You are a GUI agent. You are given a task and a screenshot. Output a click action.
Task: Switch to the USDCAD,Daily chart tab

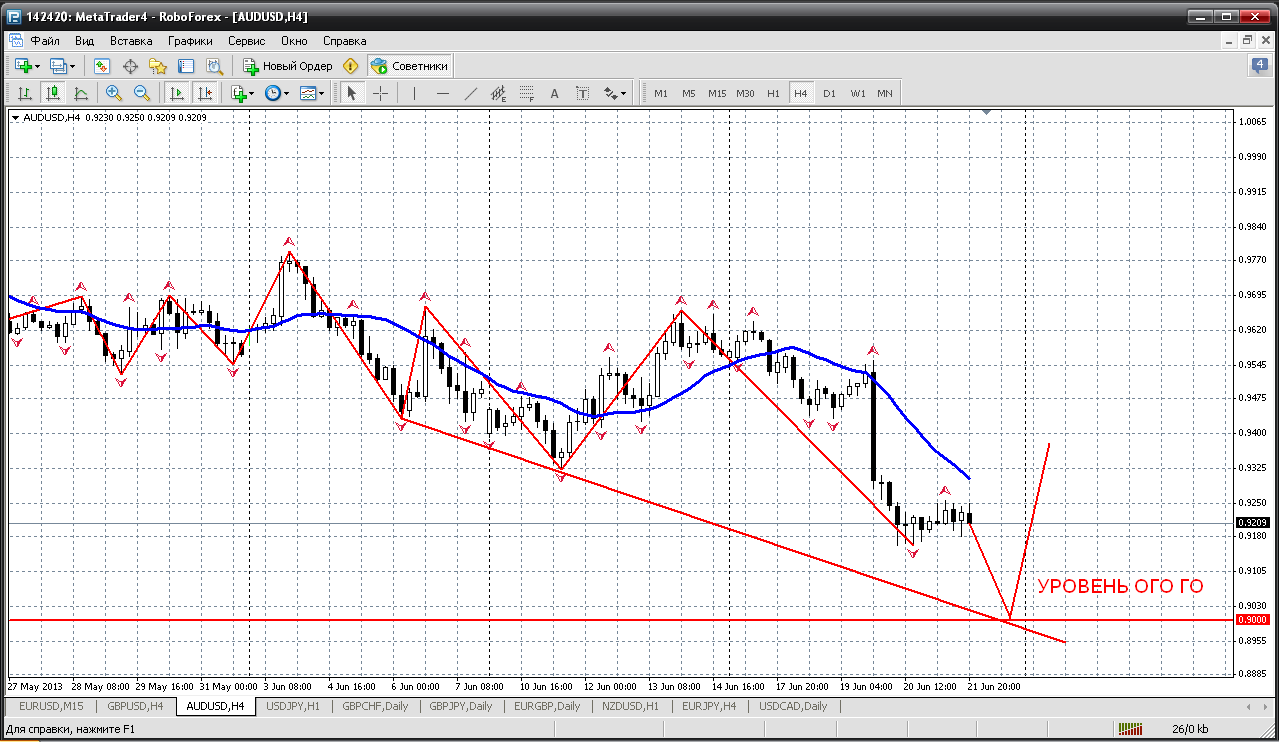793,706
